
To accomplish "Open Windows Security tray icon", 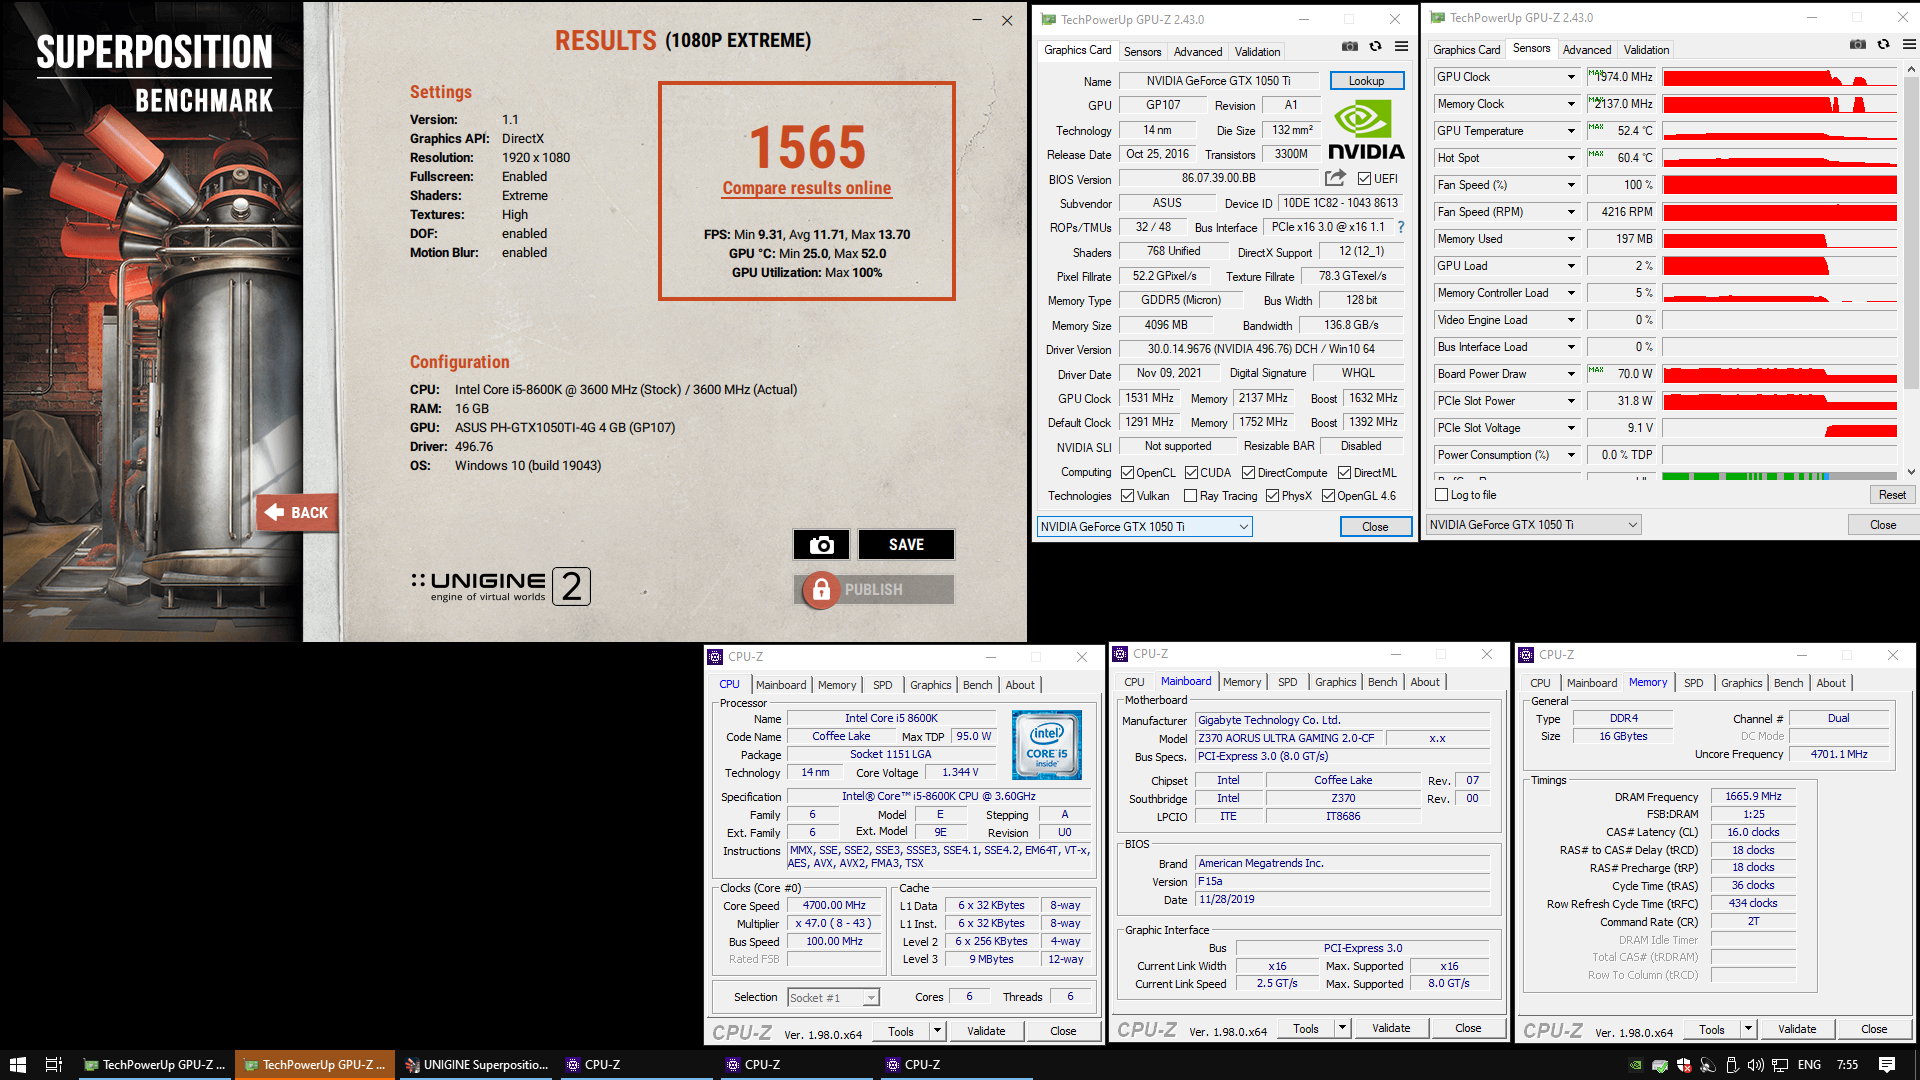I will click(x=1684, y=1065).
